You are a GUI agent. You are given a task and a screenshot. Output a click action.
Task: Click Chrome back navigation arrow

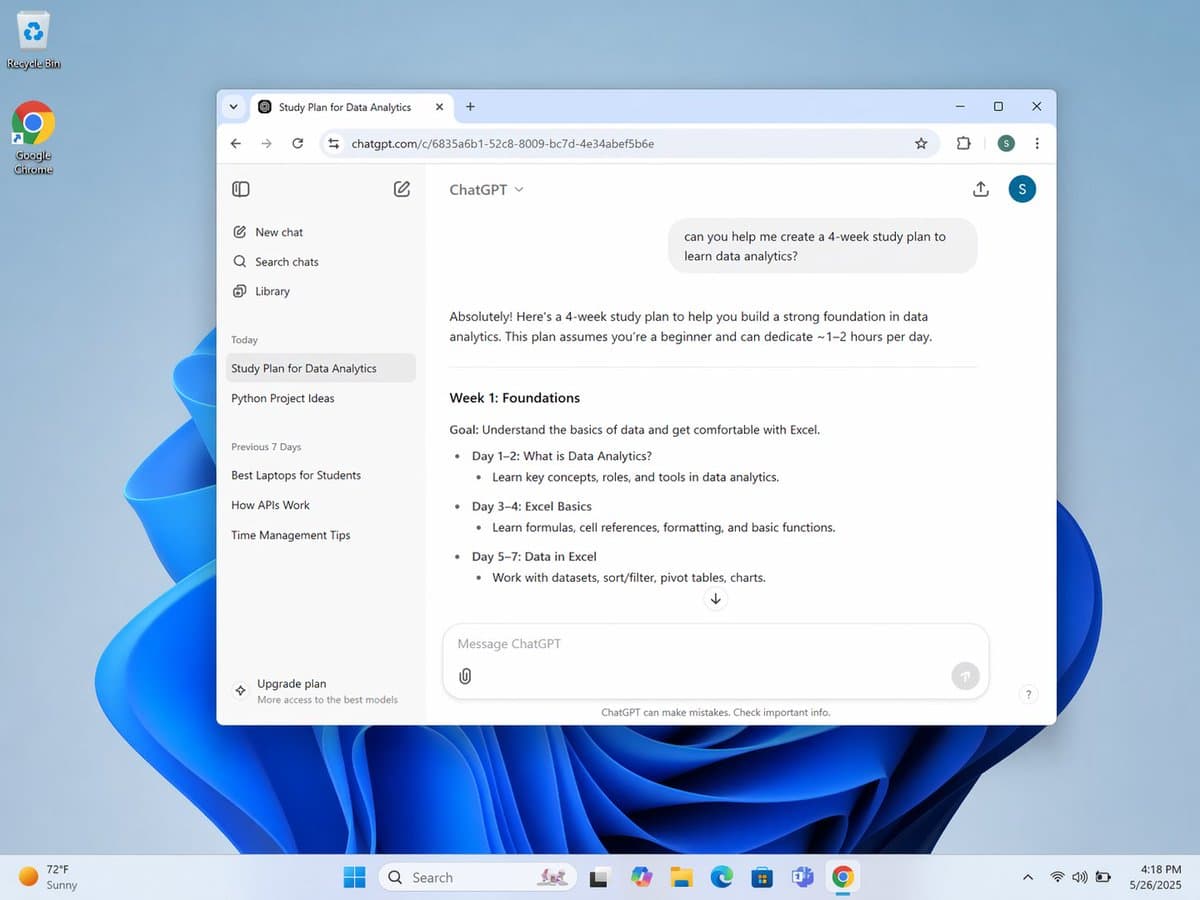(236, 144)
